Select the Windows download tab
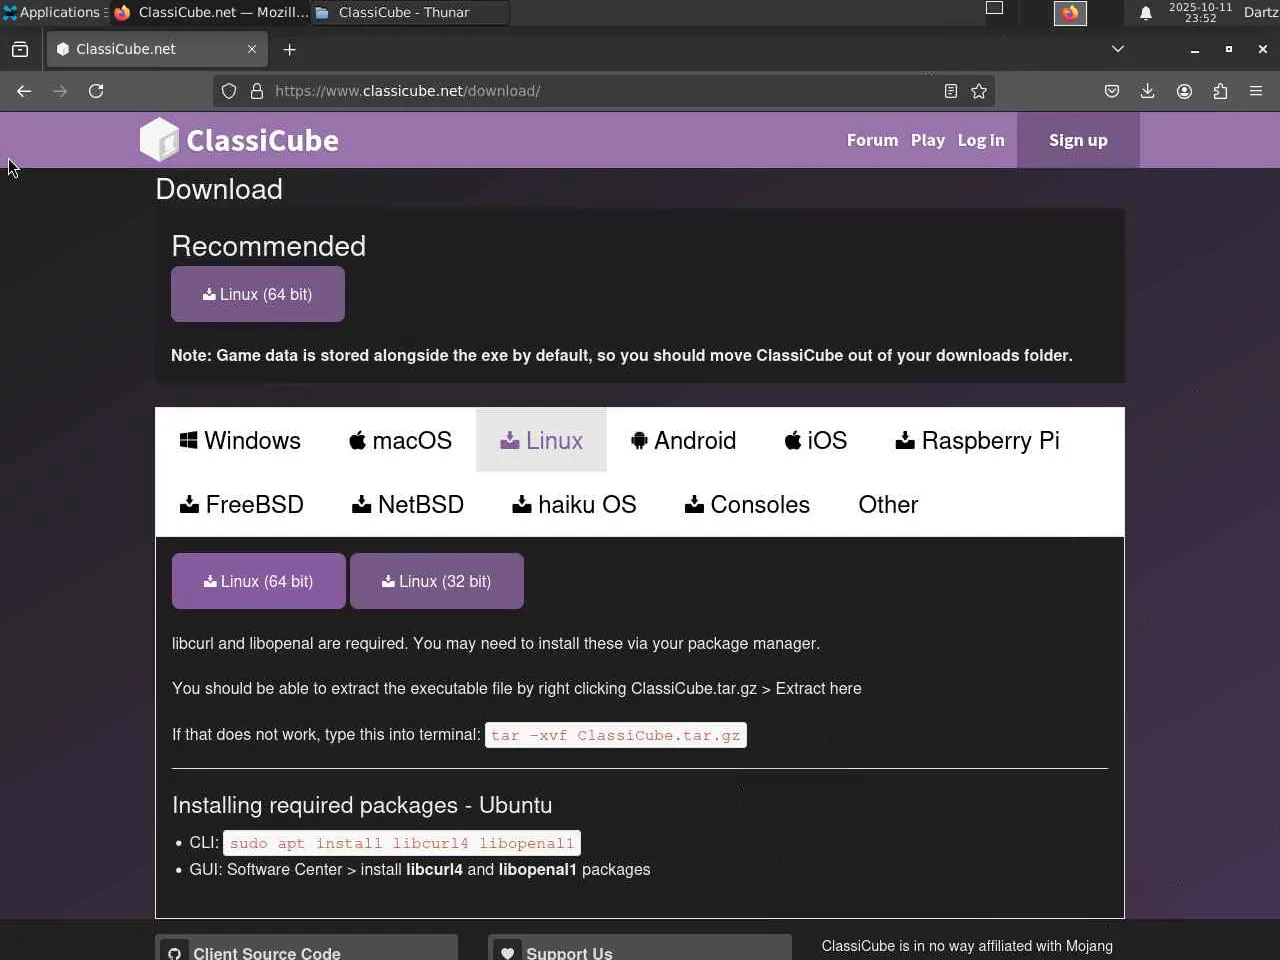Image resolution: width=1280 pixels, height=960 pixels. pyautogui.click(x=240, y=440)
